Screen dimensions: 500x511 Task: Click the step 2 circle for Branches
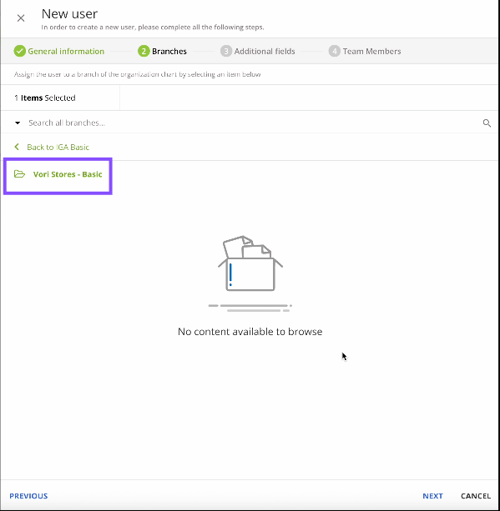click(144, 51)
